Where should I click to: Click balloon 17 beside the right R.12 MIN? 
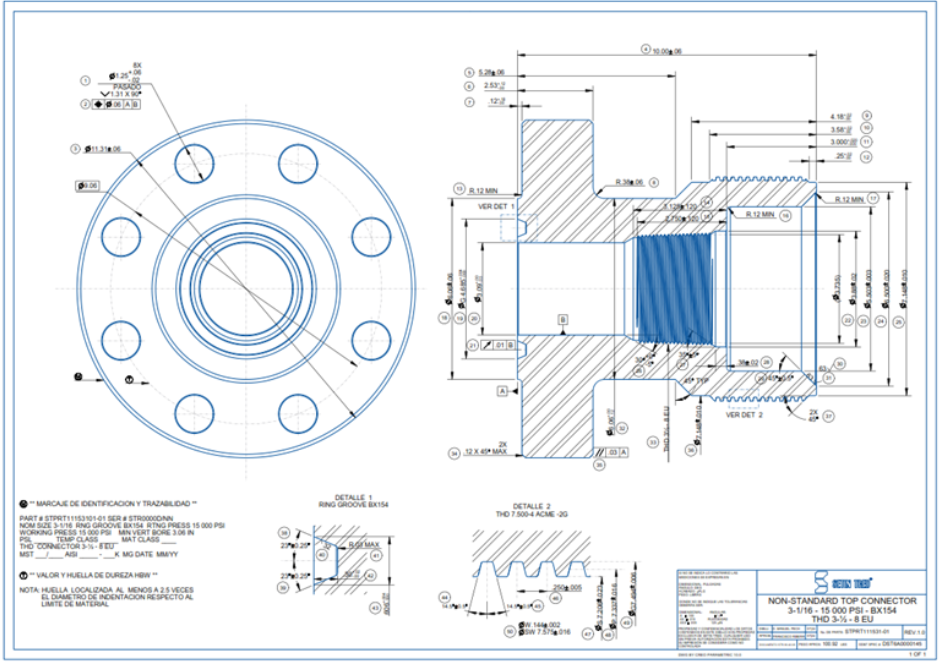[x=873, y=198]
